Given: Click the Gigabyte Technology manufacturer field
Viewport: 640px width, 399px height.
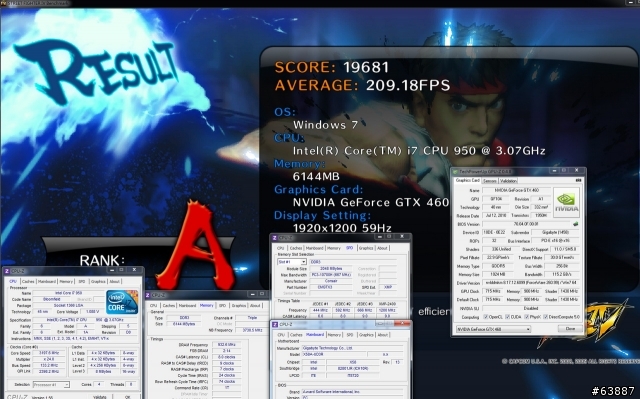Looking at the screenshot, I should (353, 348).
